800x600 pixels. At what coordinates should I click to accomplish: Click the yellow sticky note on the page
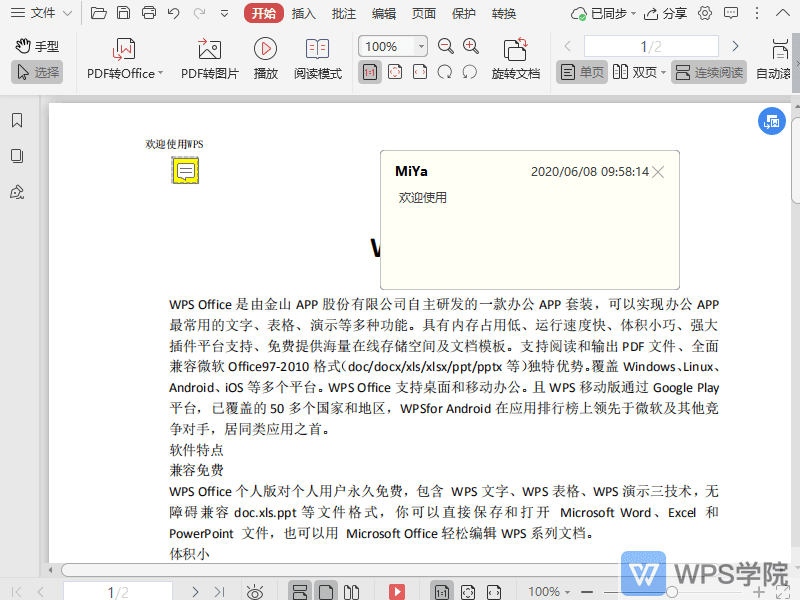coord(185,171)
